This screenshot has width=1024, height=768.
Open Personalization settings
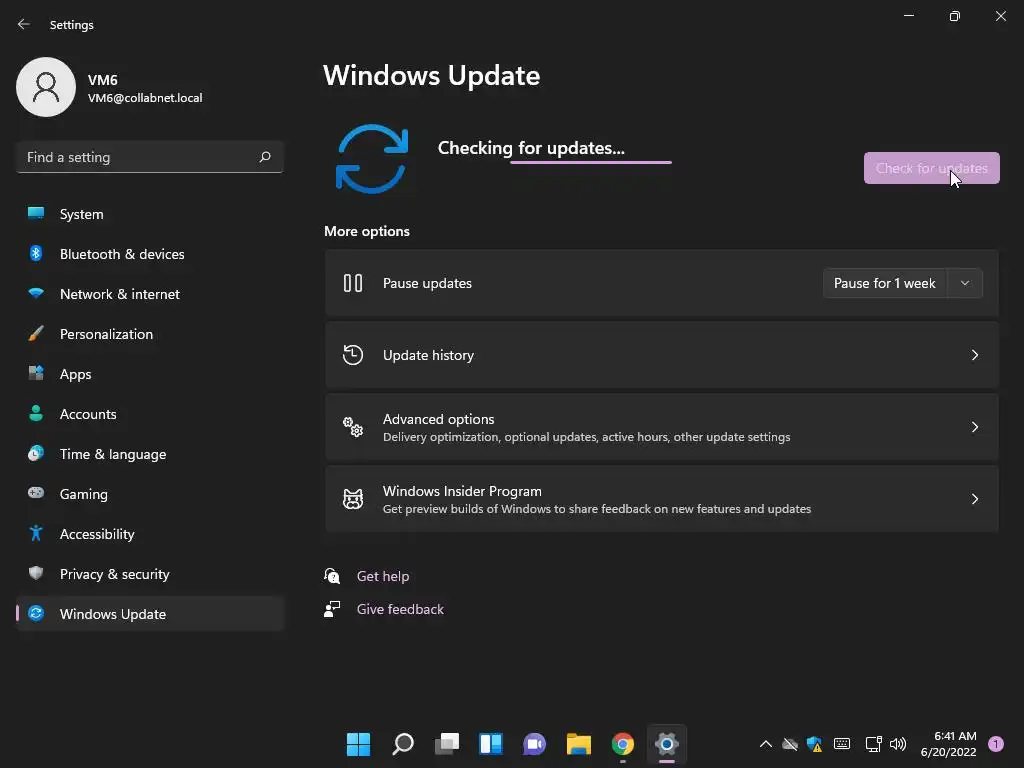(150, 333)
